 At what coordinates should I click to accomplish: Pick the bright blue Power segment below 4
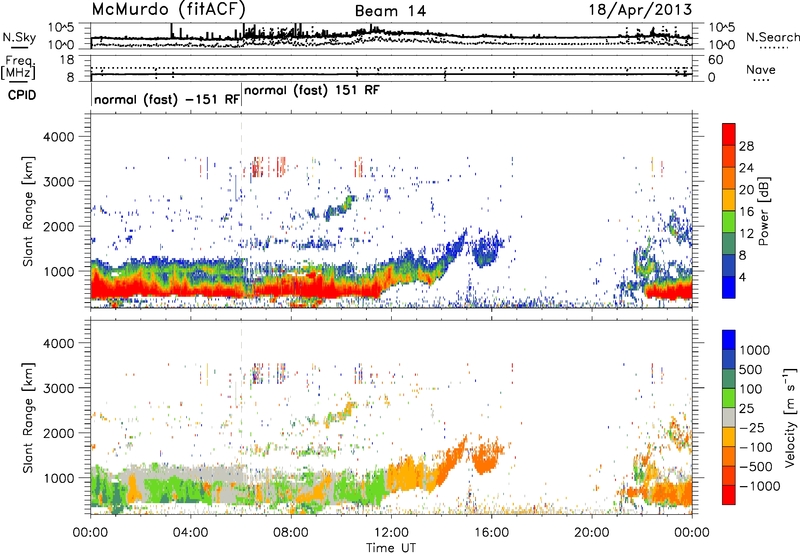point(729,287)
